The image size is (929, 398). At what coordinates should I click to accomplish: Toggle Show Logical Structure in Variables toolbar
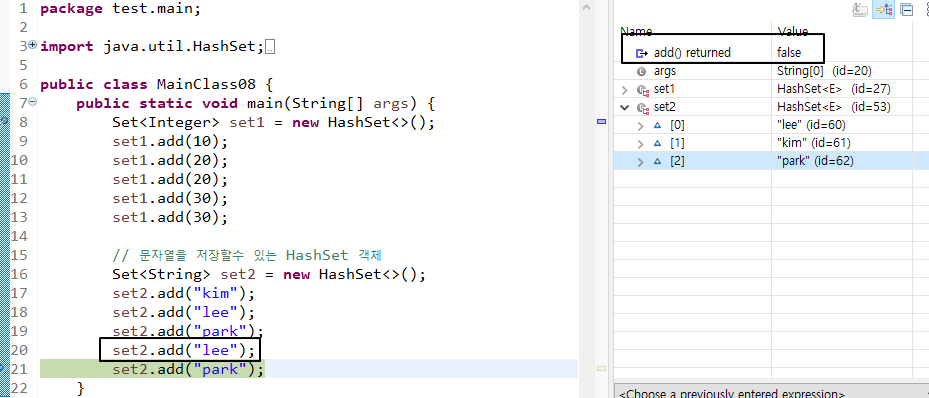pos(883,9)
